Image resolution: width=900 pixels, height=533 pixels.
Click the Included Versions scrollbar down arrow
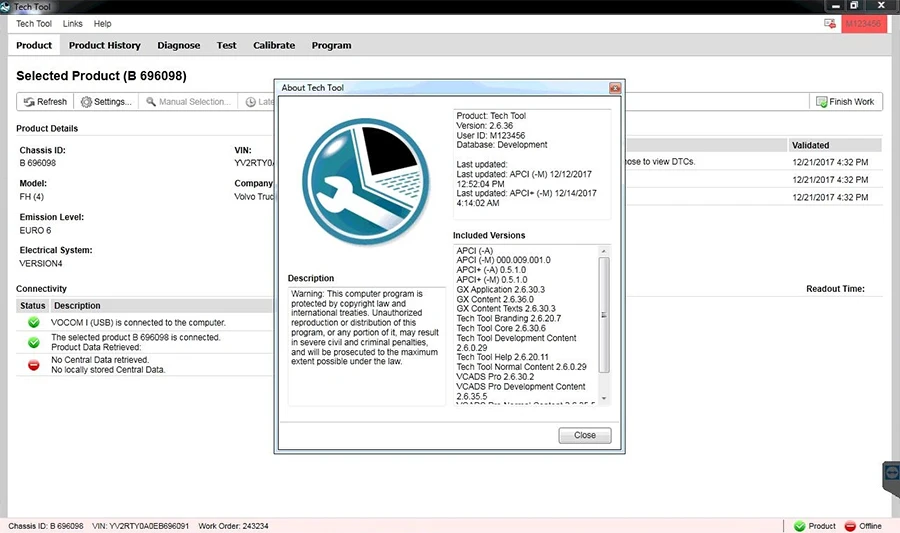604,398
